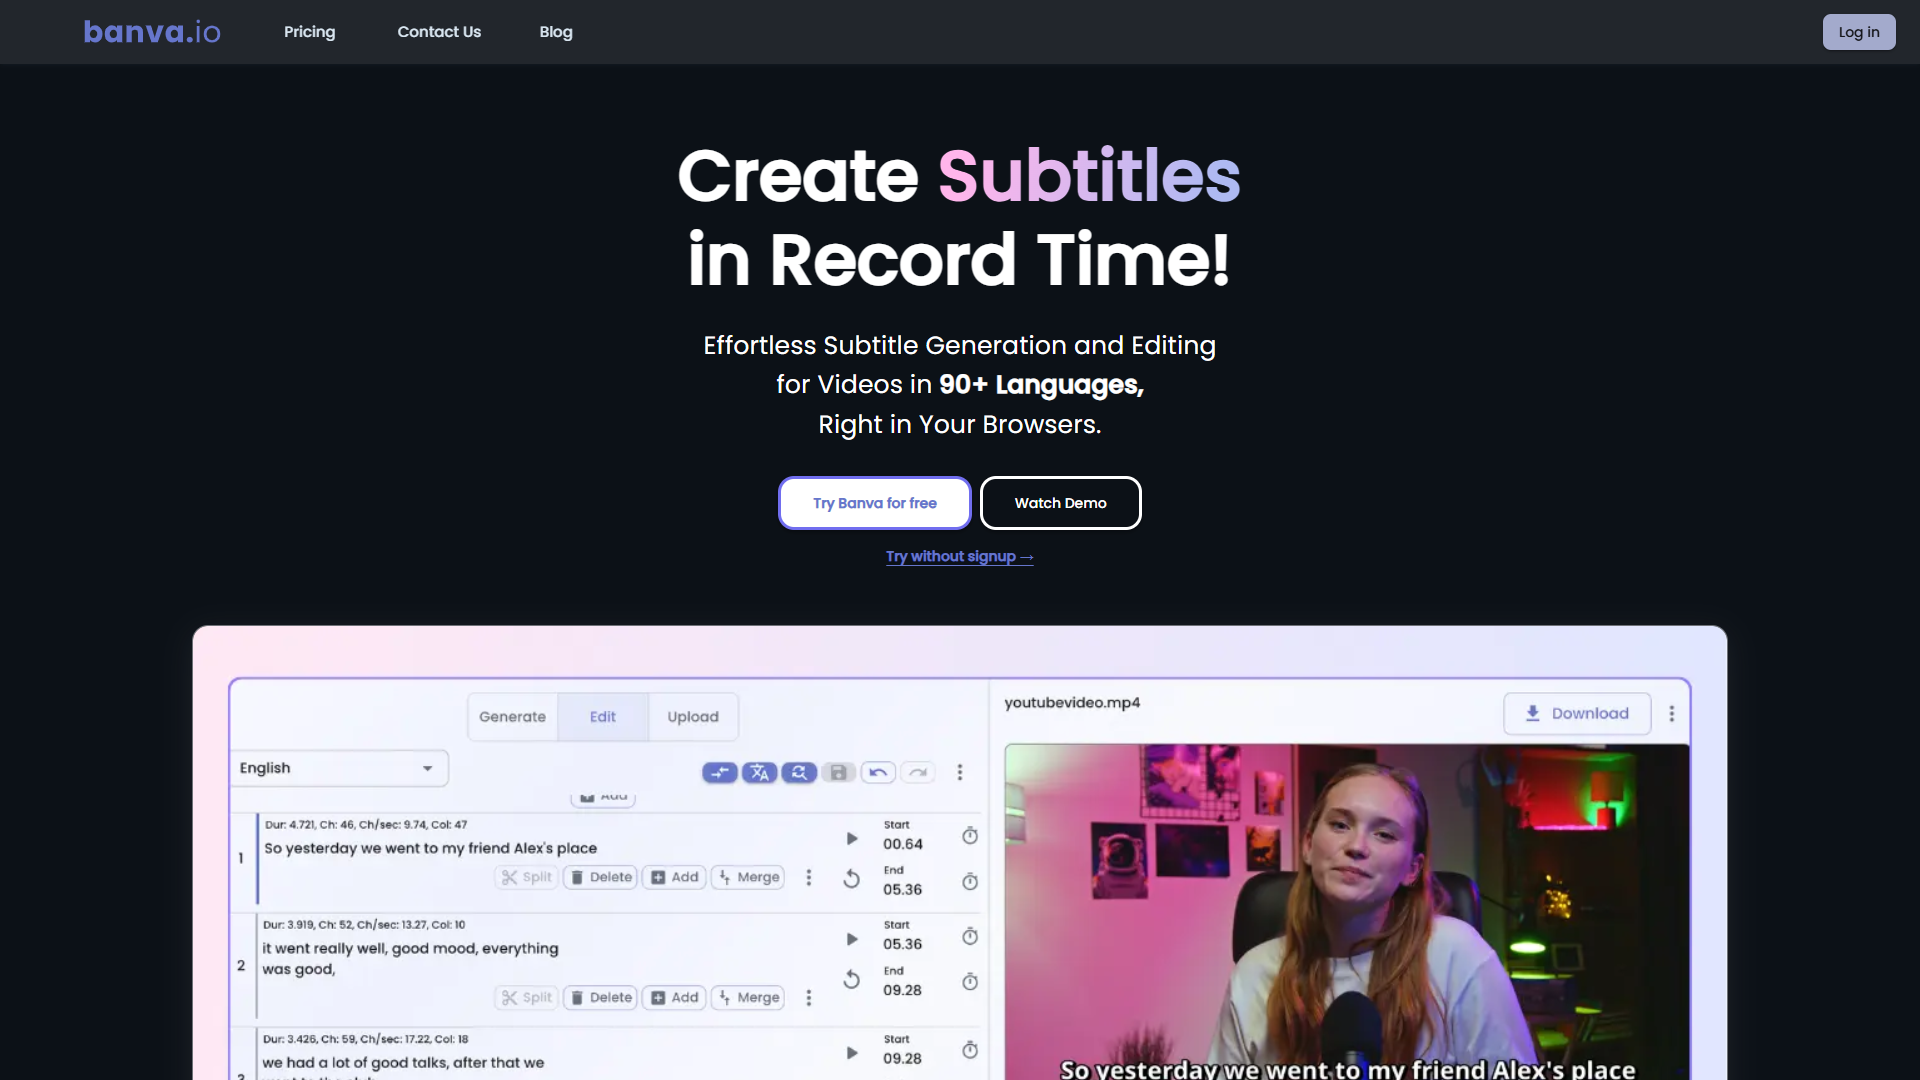The height and width of the screenshot is (1080, 1920).
Task: Switch to the Generate tab
Action: (x=512, y=717)
